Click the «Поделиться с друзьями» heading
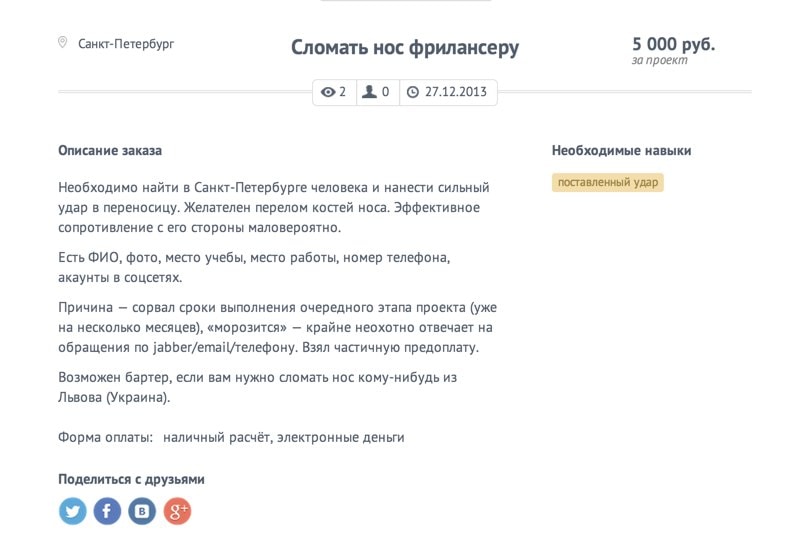This screenshot has height=550, width=802. (132, 479)
